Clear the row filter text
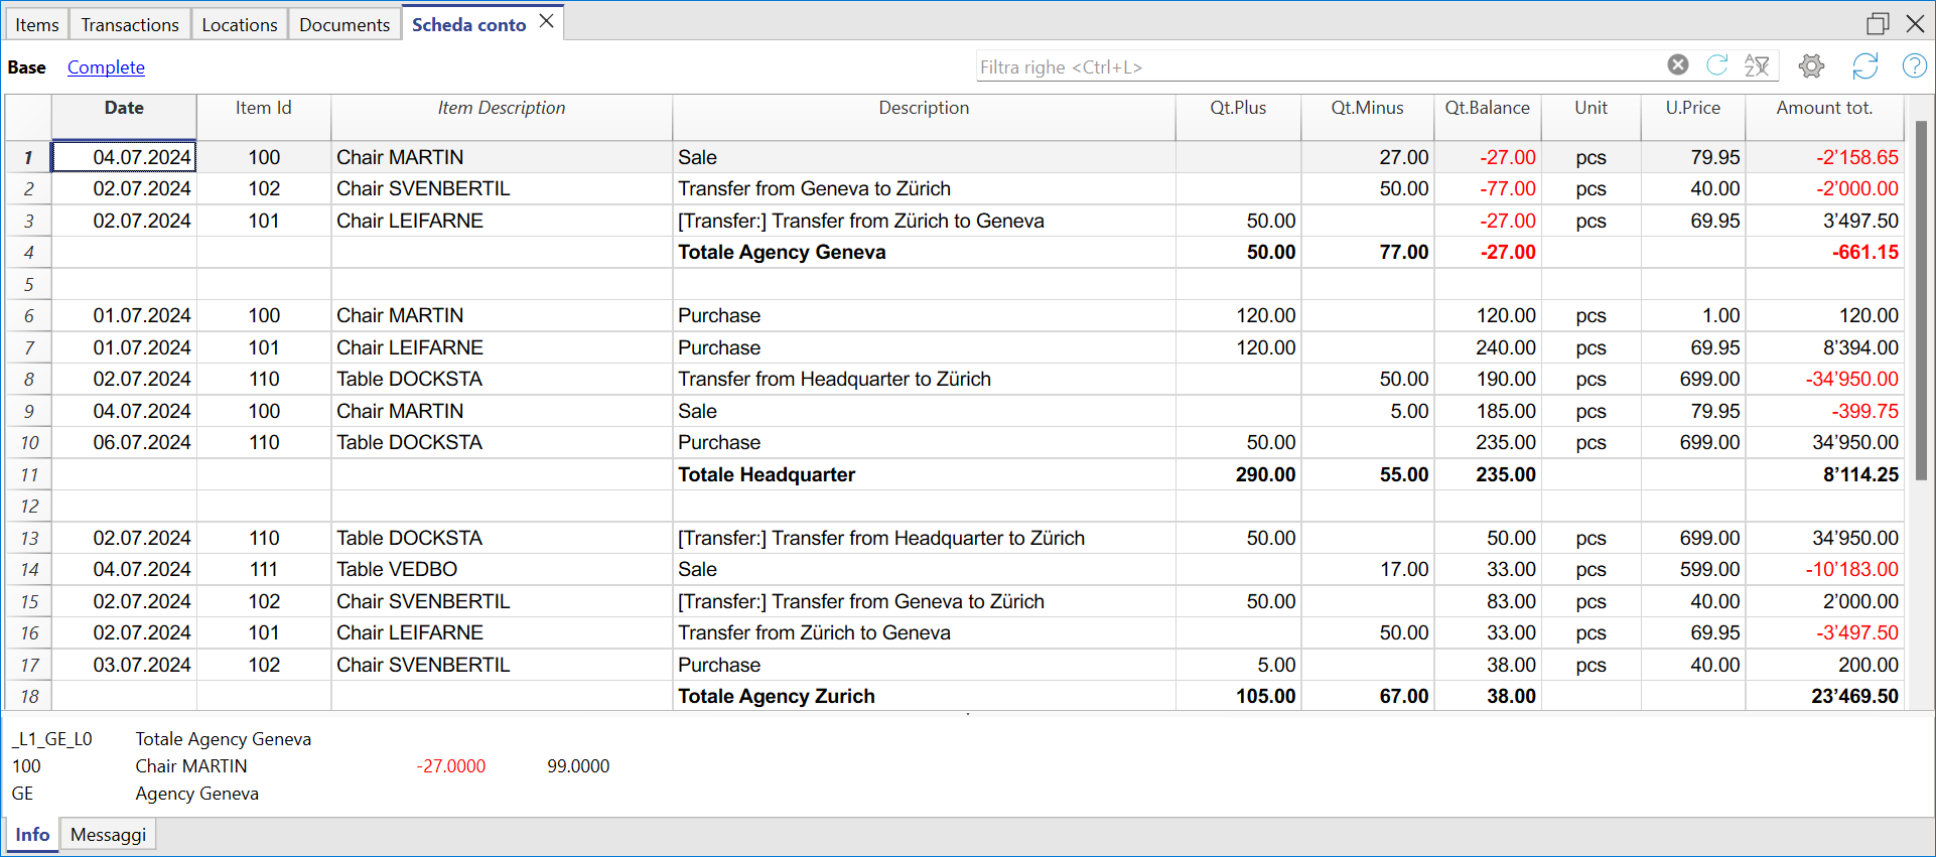 pos(1677,65)
